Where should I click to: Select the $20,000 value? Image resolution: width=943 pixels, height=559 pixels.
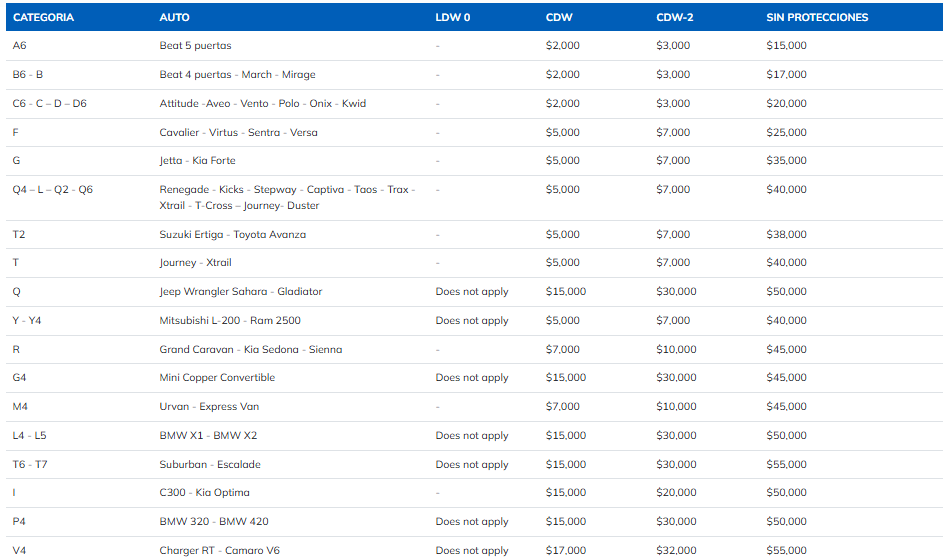click(x=787, y=103)
